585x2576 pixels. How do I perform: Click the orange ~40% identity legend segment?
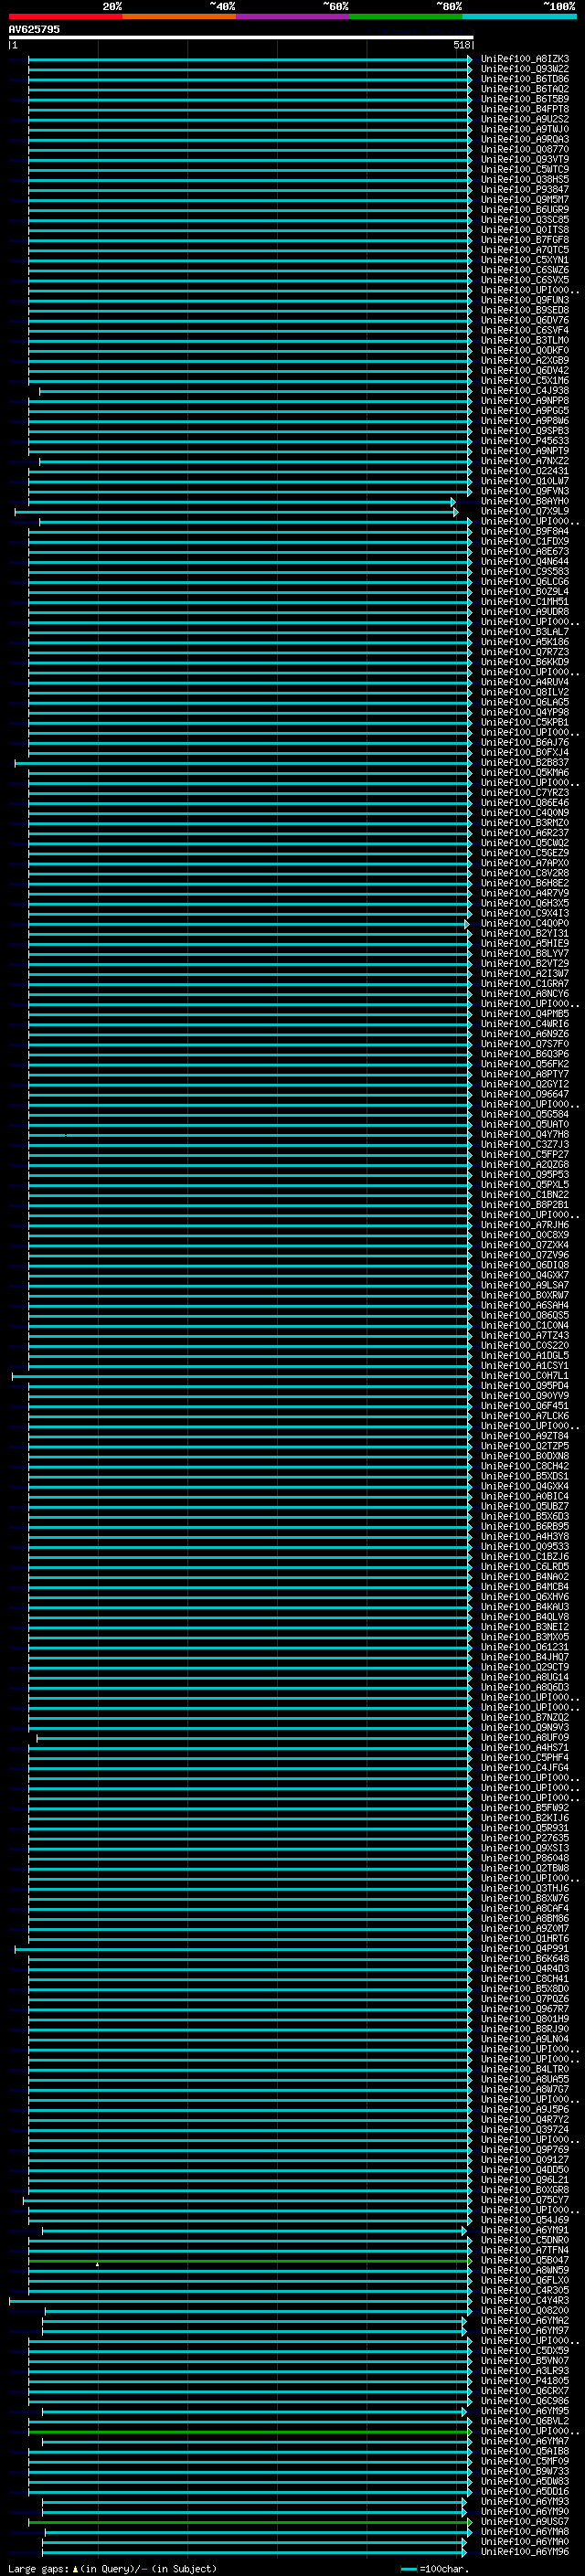(179, 16)
